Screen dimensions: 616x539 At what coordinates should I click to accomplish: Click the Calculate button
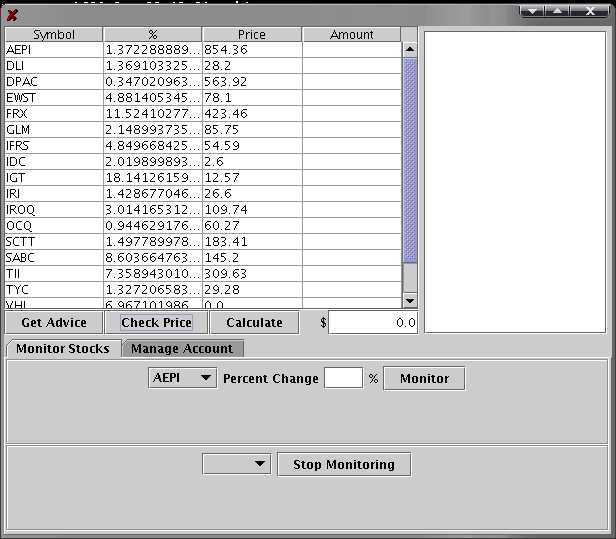click(254, 323)
